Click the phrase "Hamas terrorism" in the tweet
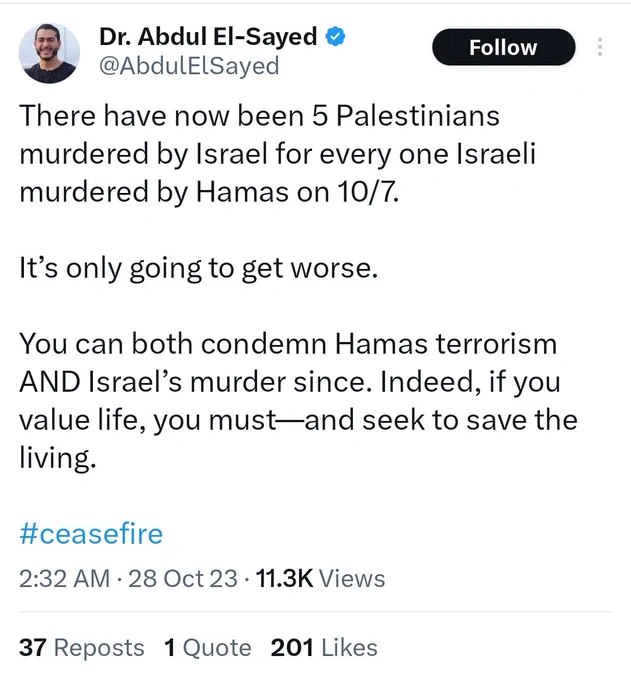Viewport: 631px width, 680px height. (x=446, y=344)
